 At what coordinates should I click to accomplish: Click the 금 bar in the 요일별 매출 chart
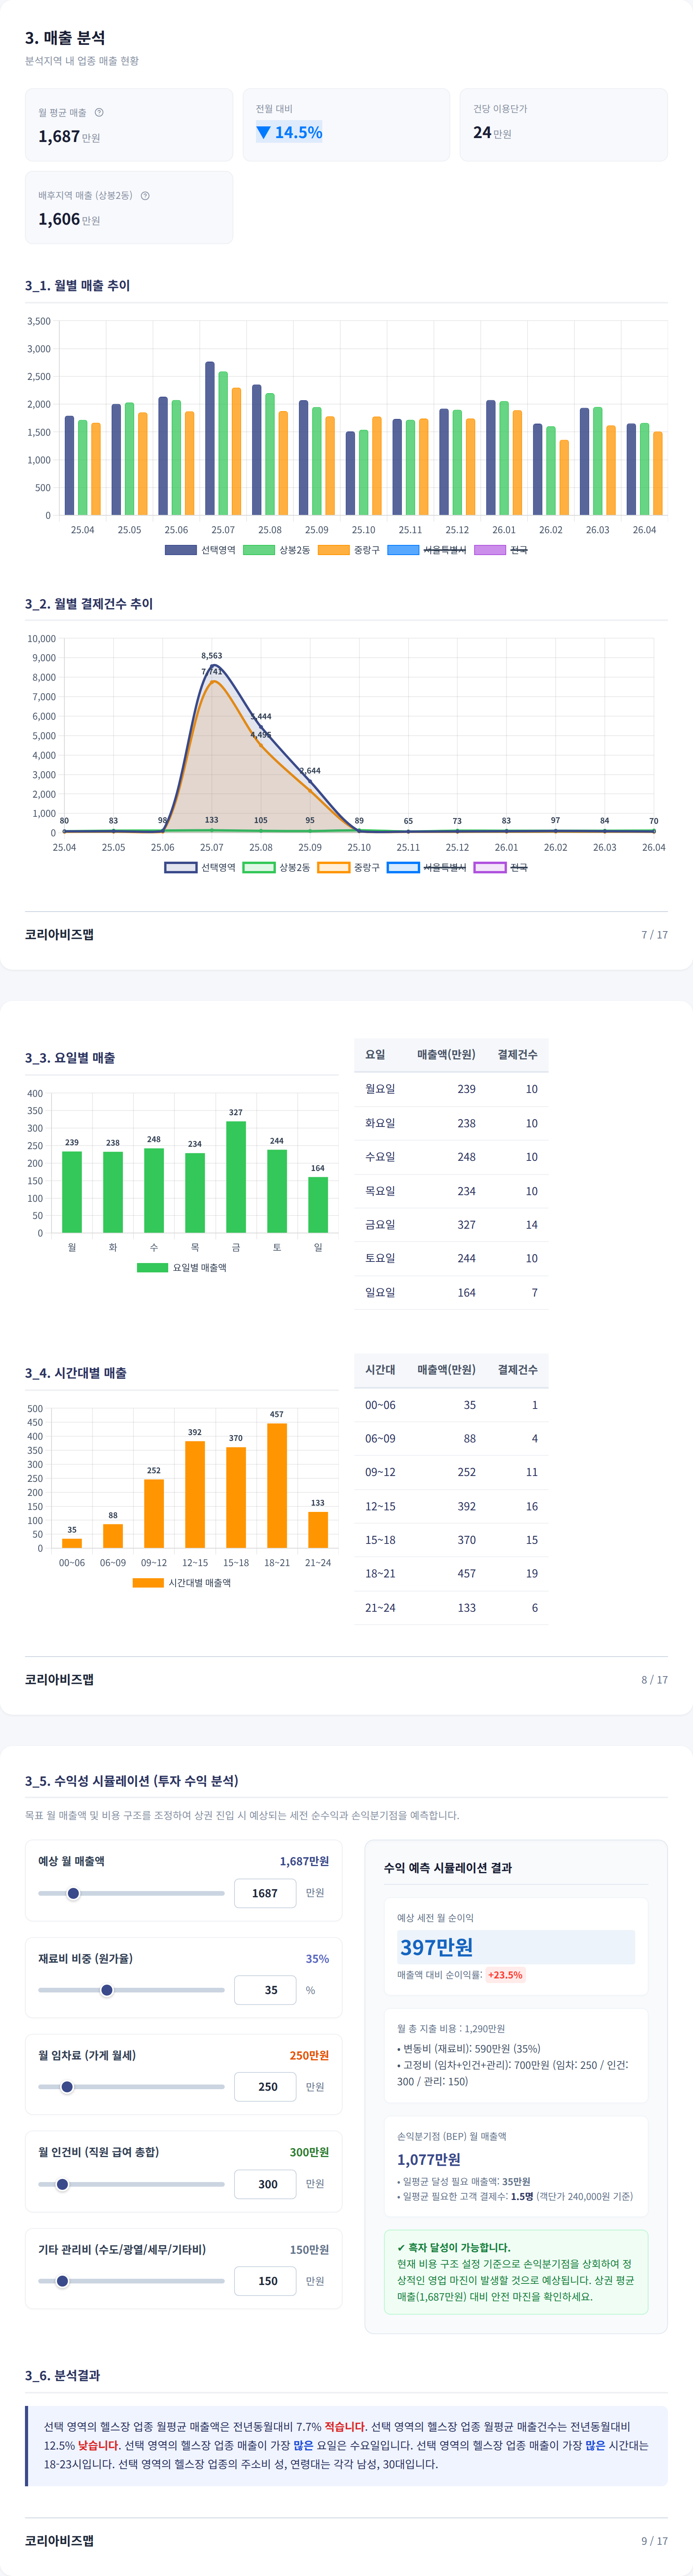pyautogui.click(x=236, y=1177)
